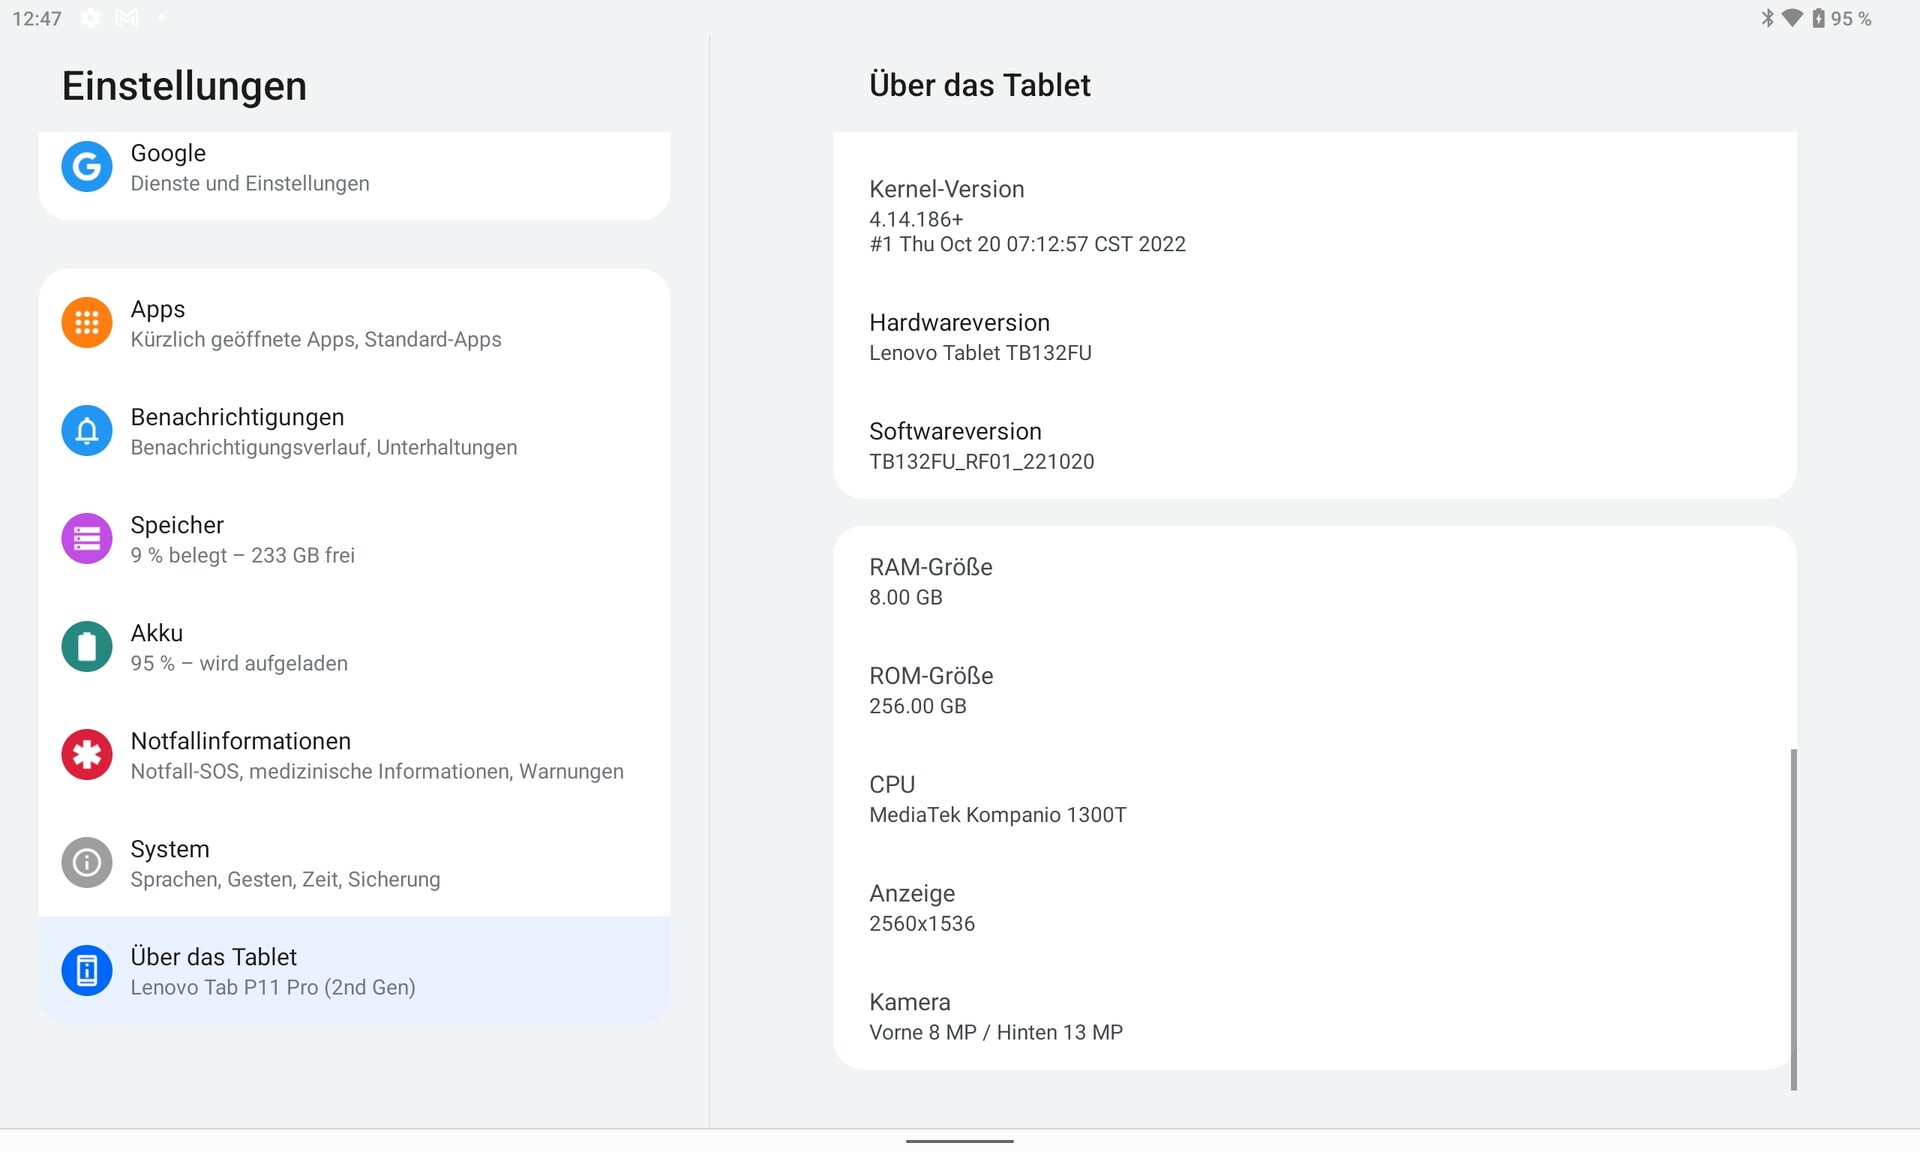Tap Softwareversion TB132FU_RF01_221020
The height and width of the screenshot is (1152, 1920).
click(1314, 446)
